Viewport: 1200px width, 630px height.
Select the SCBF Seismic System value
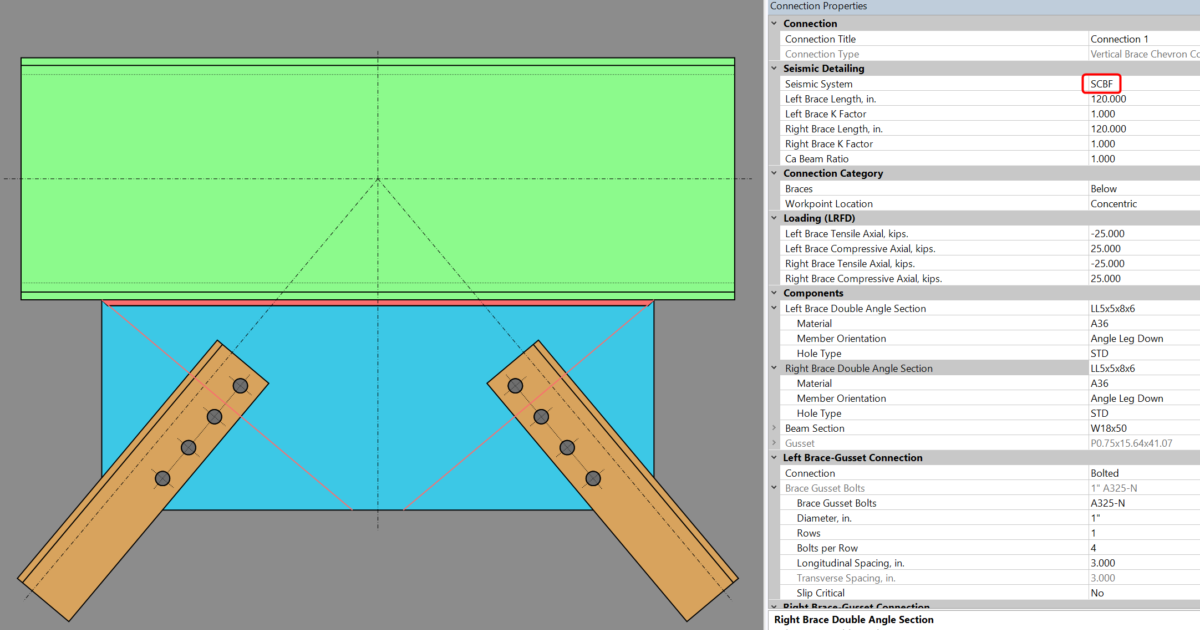click(x=1102, y=84)
